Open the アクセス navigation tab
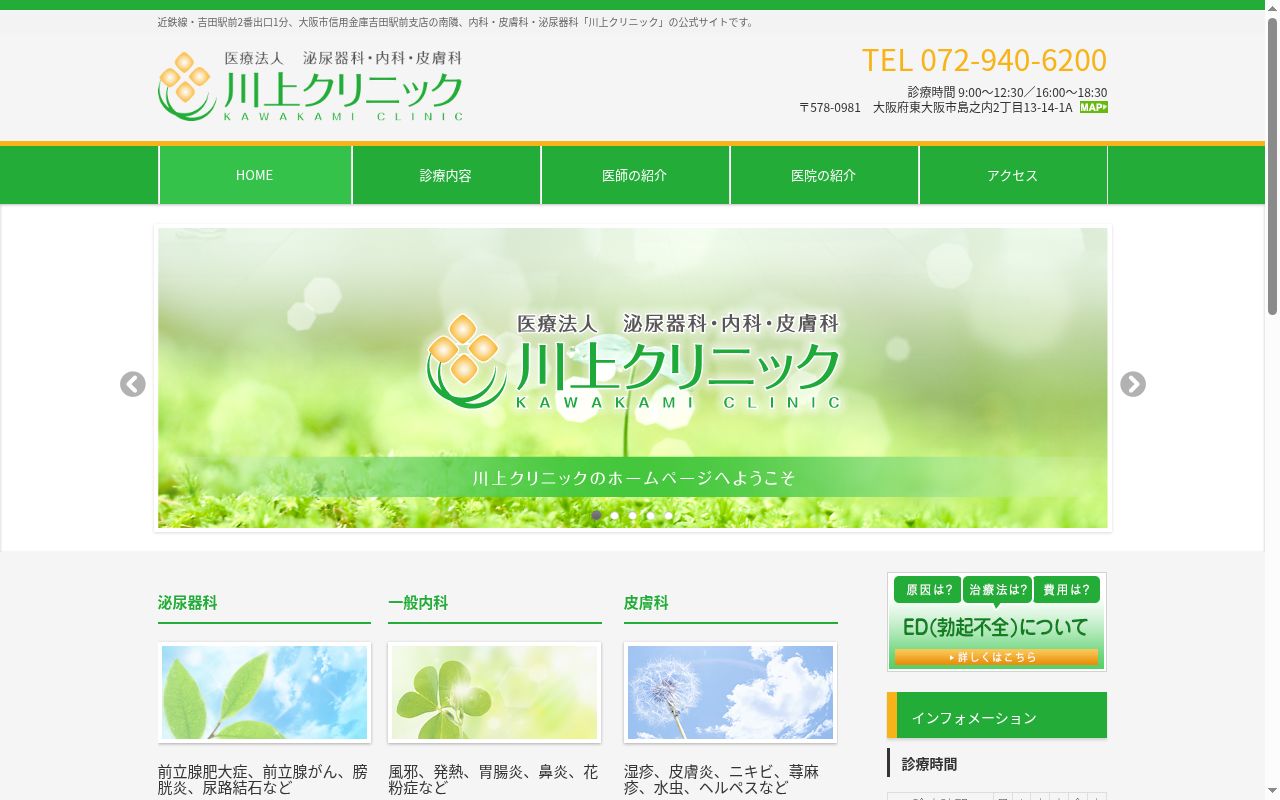 [1013, 175]
